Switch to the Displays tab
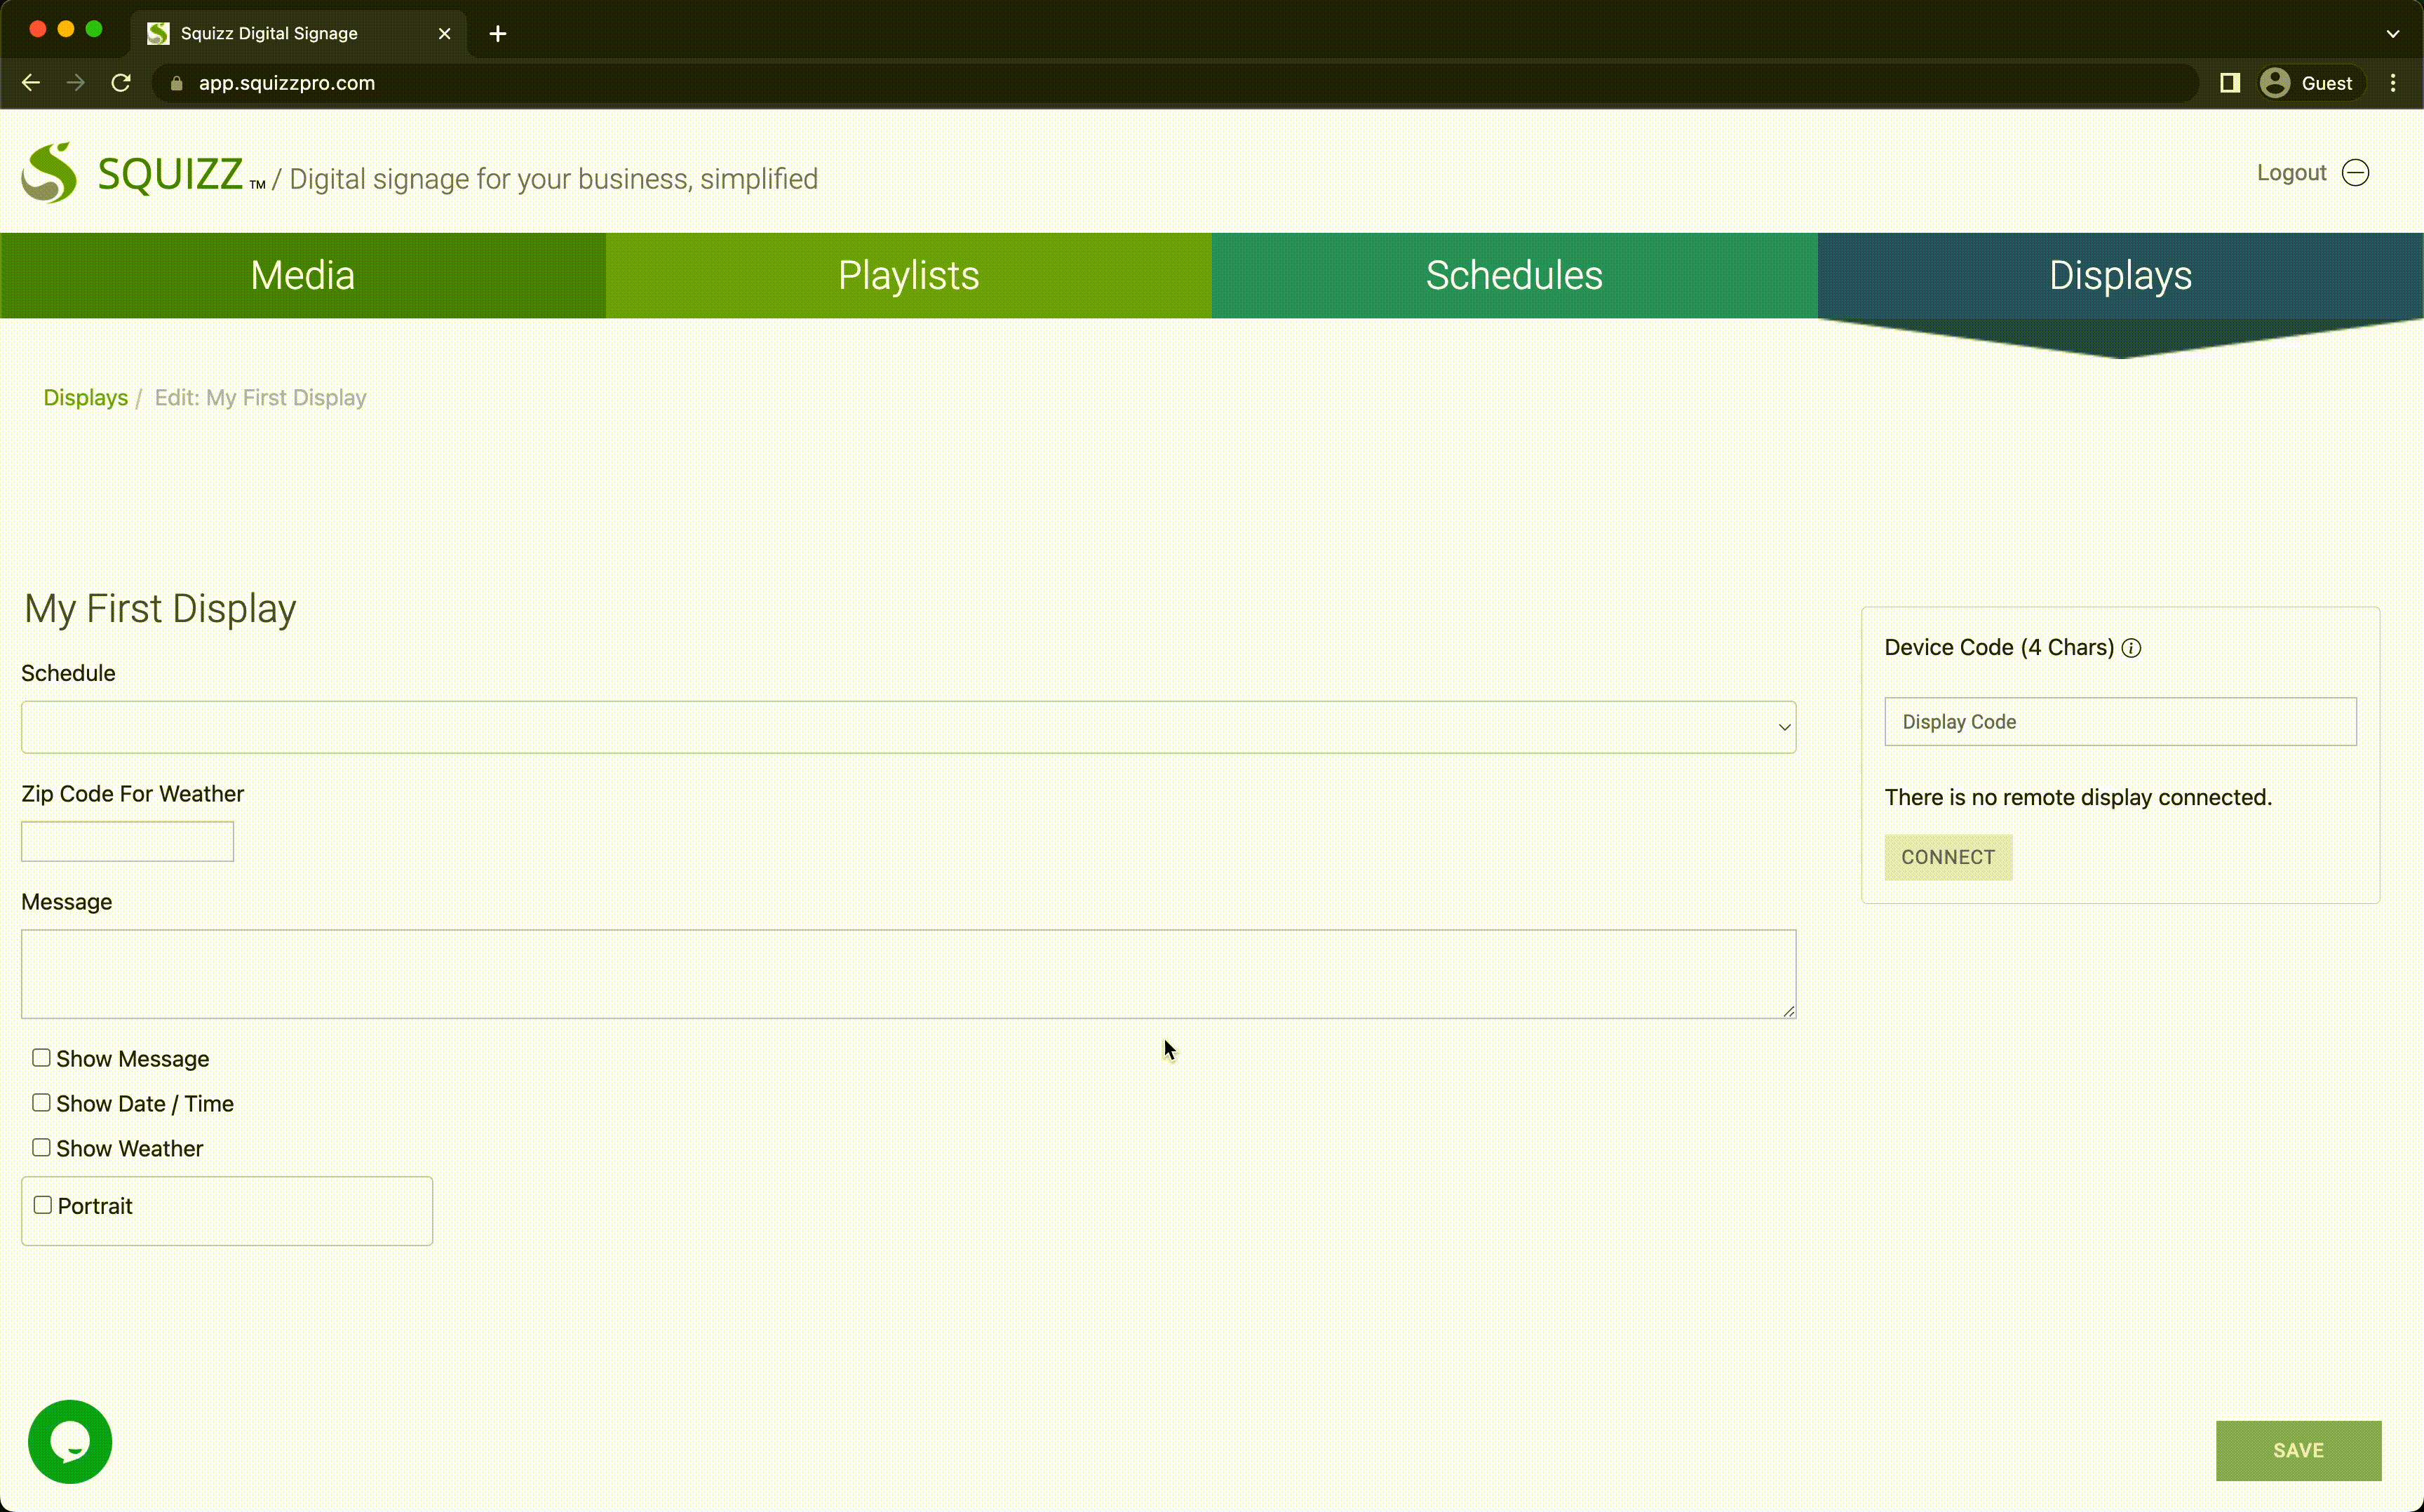The width and height of the screenshot is (2424, 1512). (x=2121, y=276)
